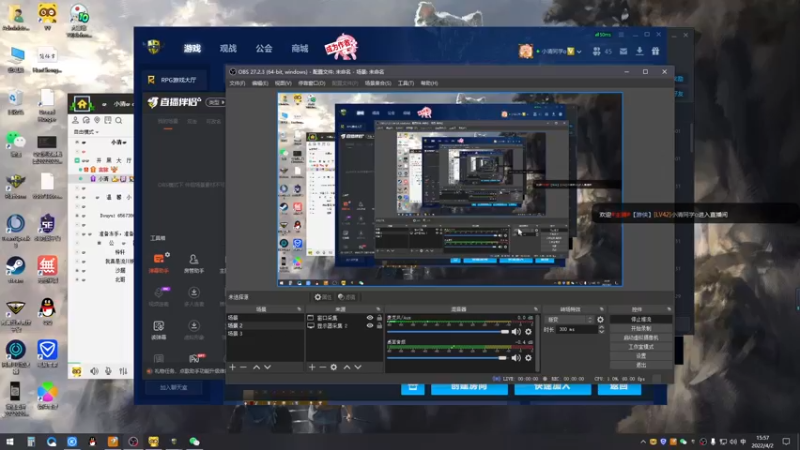Add a new scene with the plus icon
This screenshot has height=450, width=800.
coord(233,367)
